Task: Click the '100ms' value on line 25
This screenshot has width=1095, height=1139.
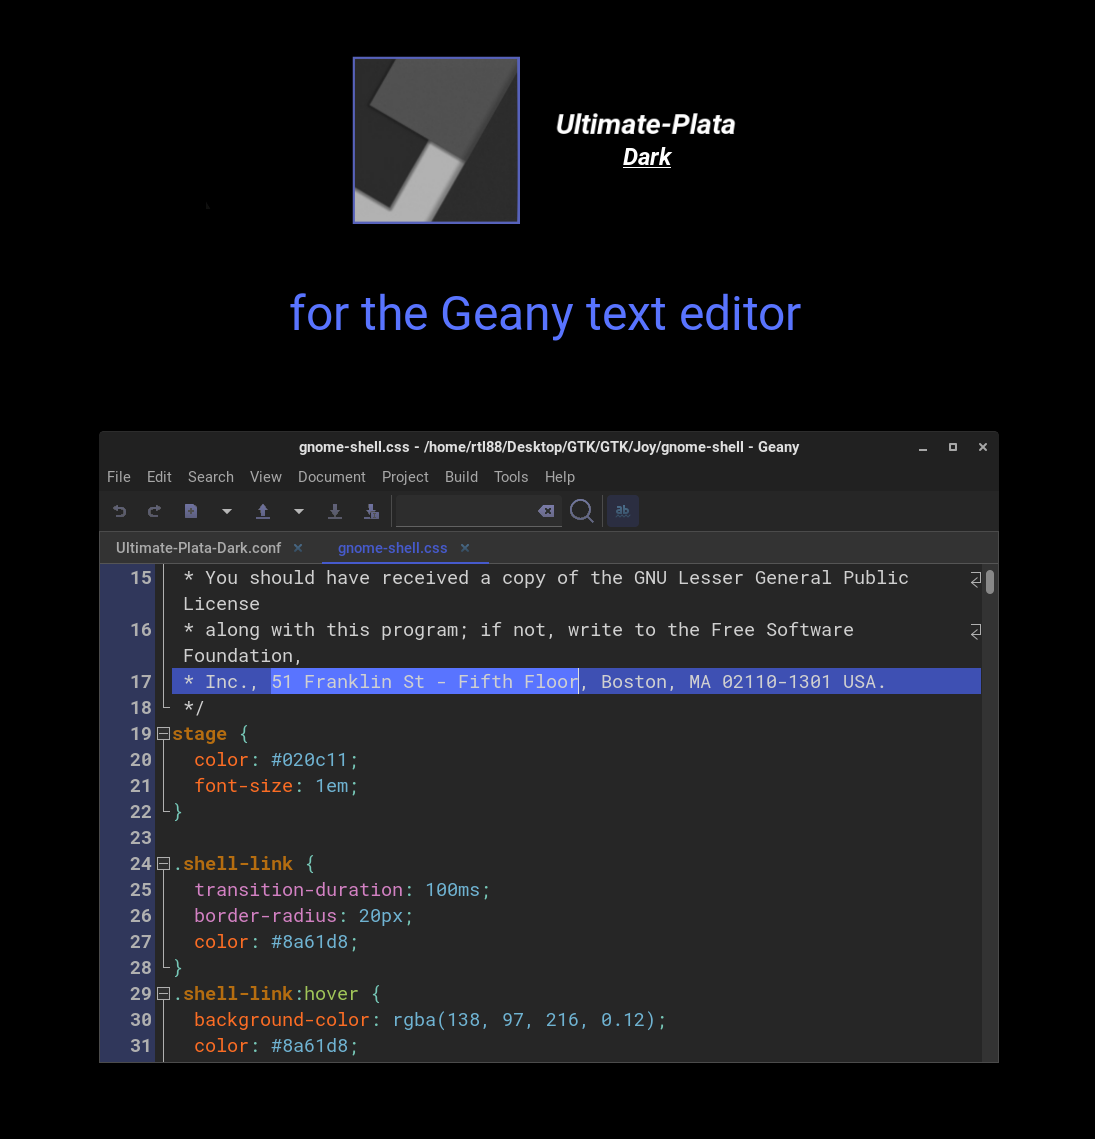Action: [x=453, y=890]
